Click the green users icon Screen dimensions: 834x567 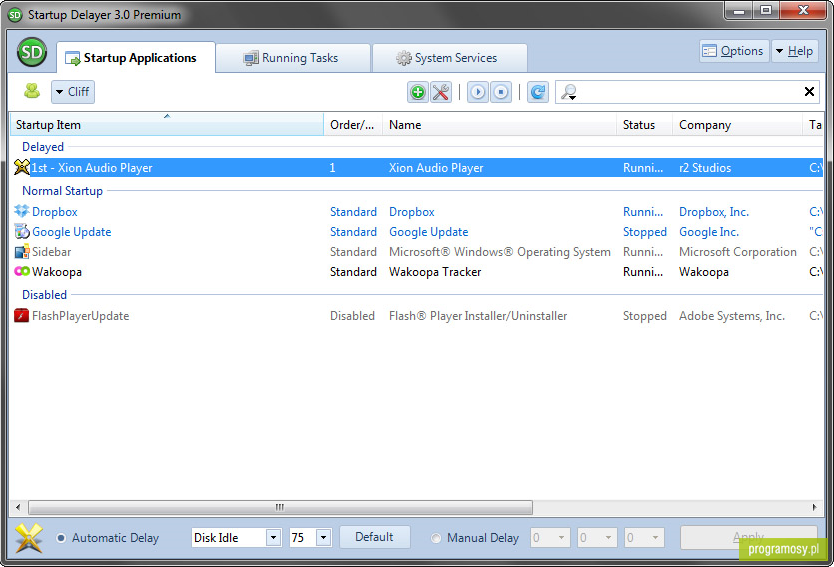pyautogui.click(x=32, y=91)
